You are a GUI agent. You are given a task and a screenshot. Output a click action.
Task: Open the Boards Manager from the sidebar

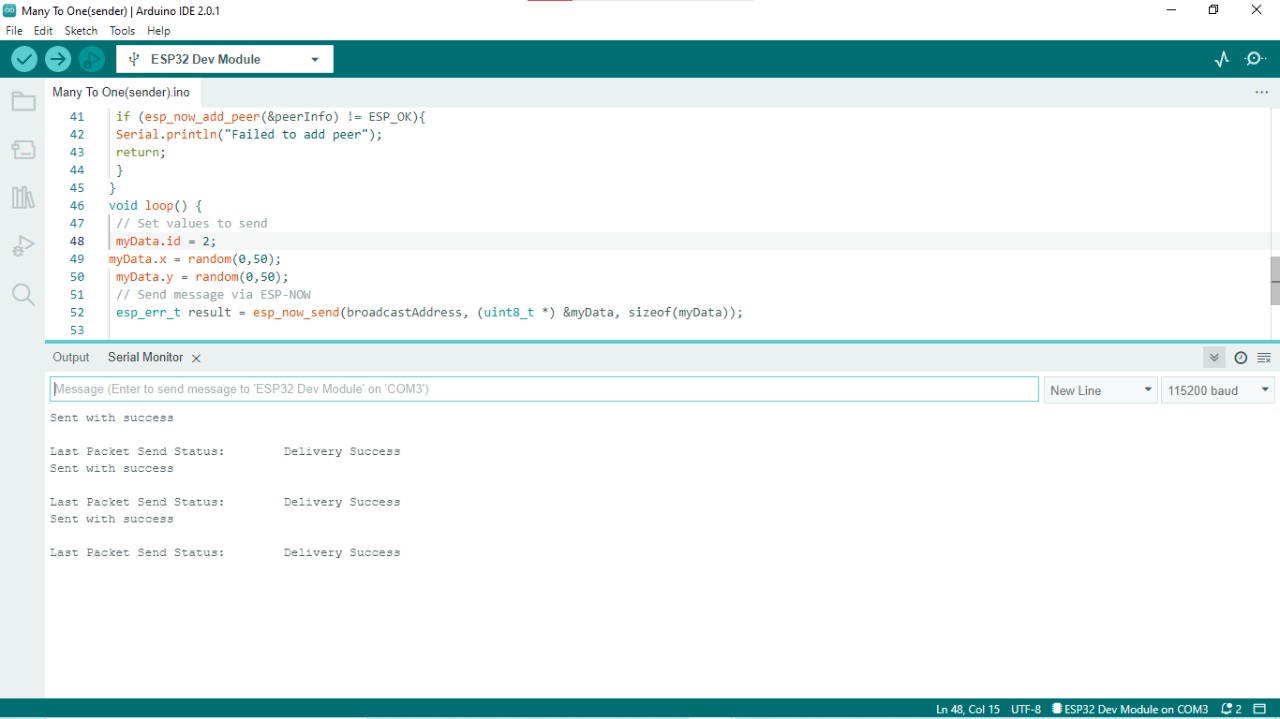23,149
